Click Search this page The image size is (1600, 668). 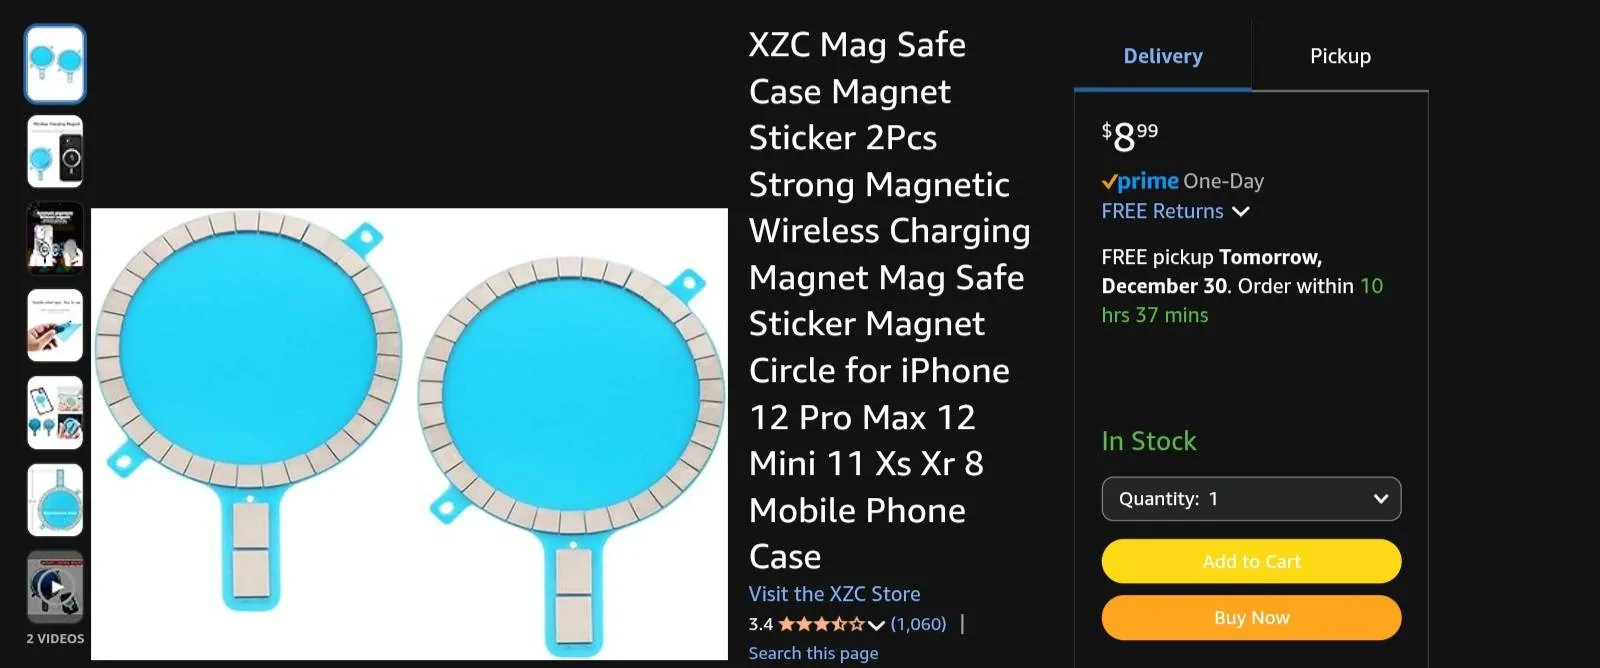point(812,653)
